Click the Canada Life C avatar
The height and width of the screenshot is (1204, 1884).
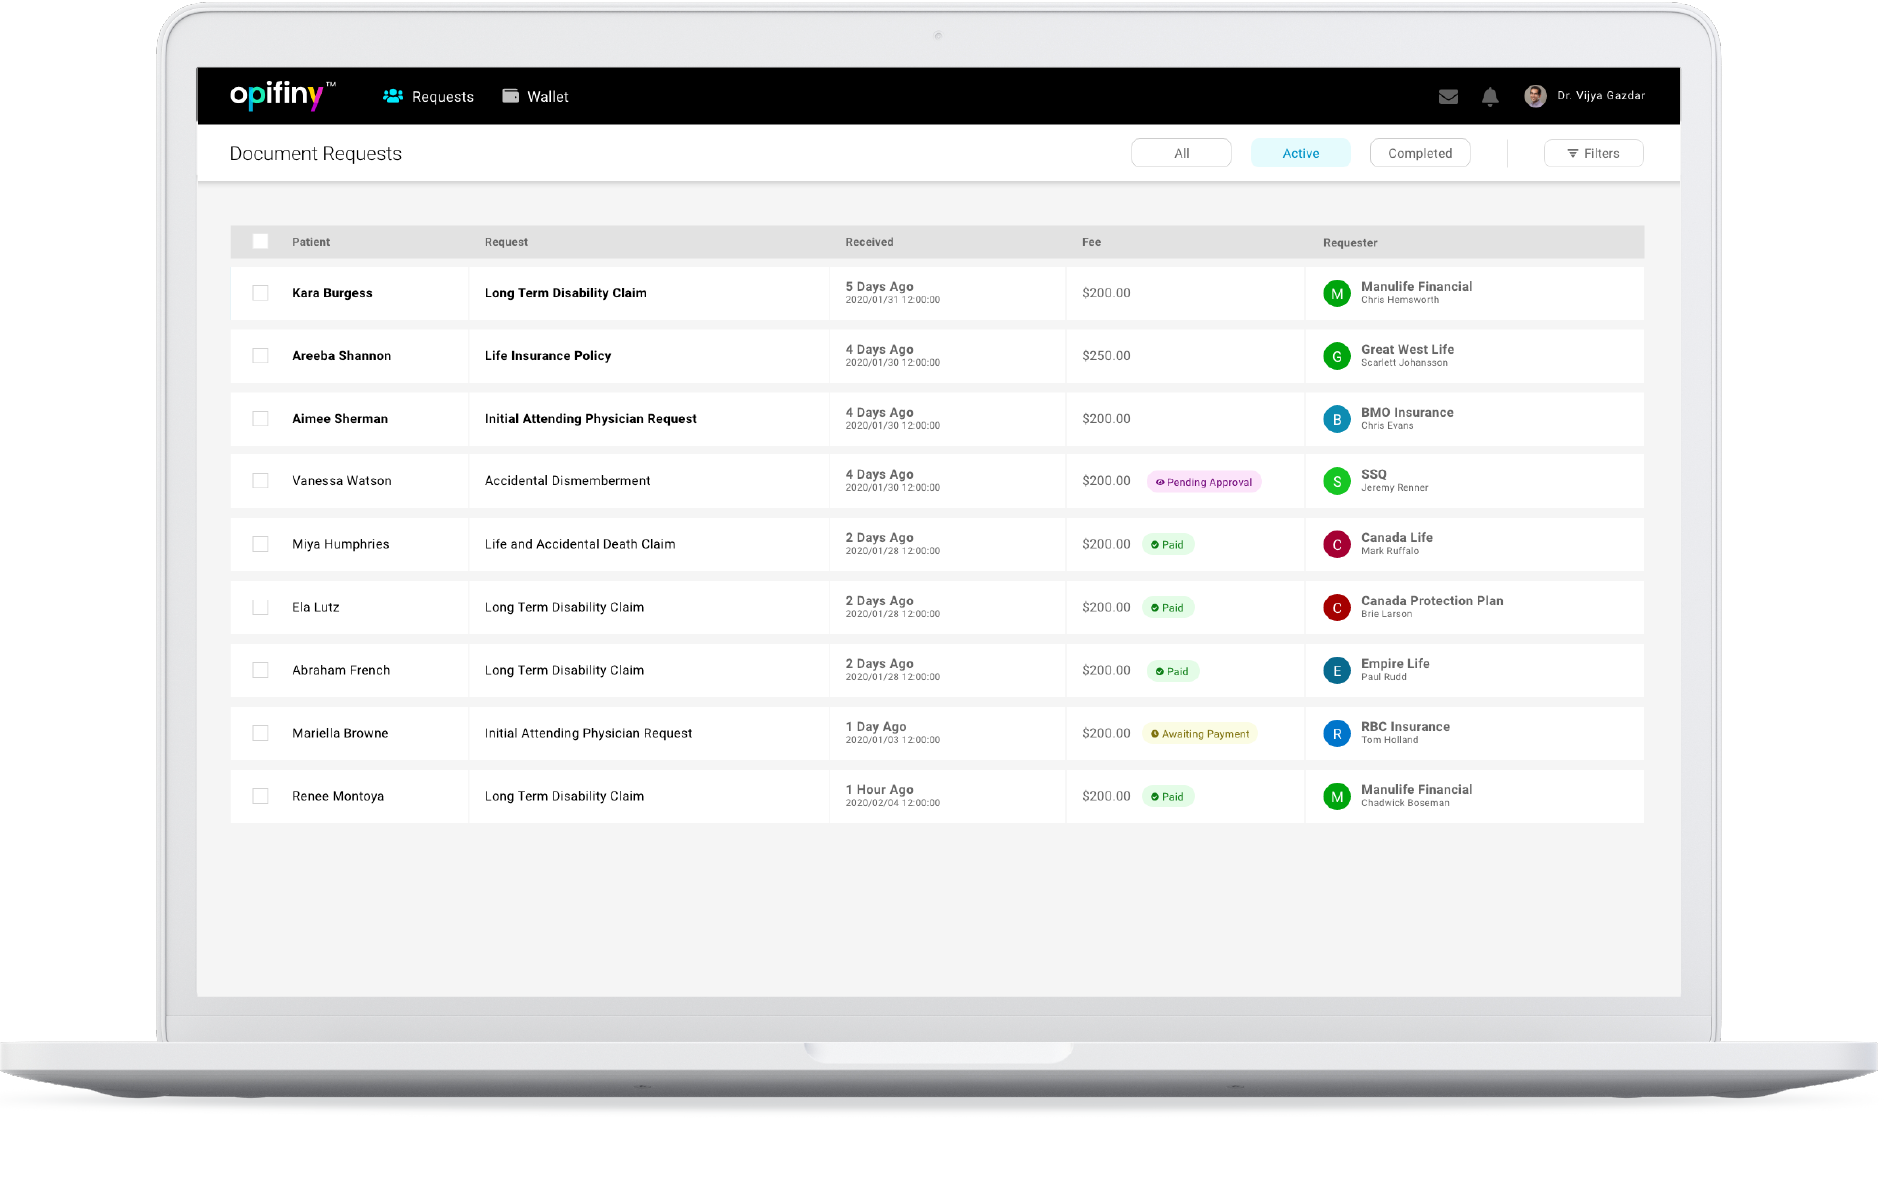[x=1337, y=544]
